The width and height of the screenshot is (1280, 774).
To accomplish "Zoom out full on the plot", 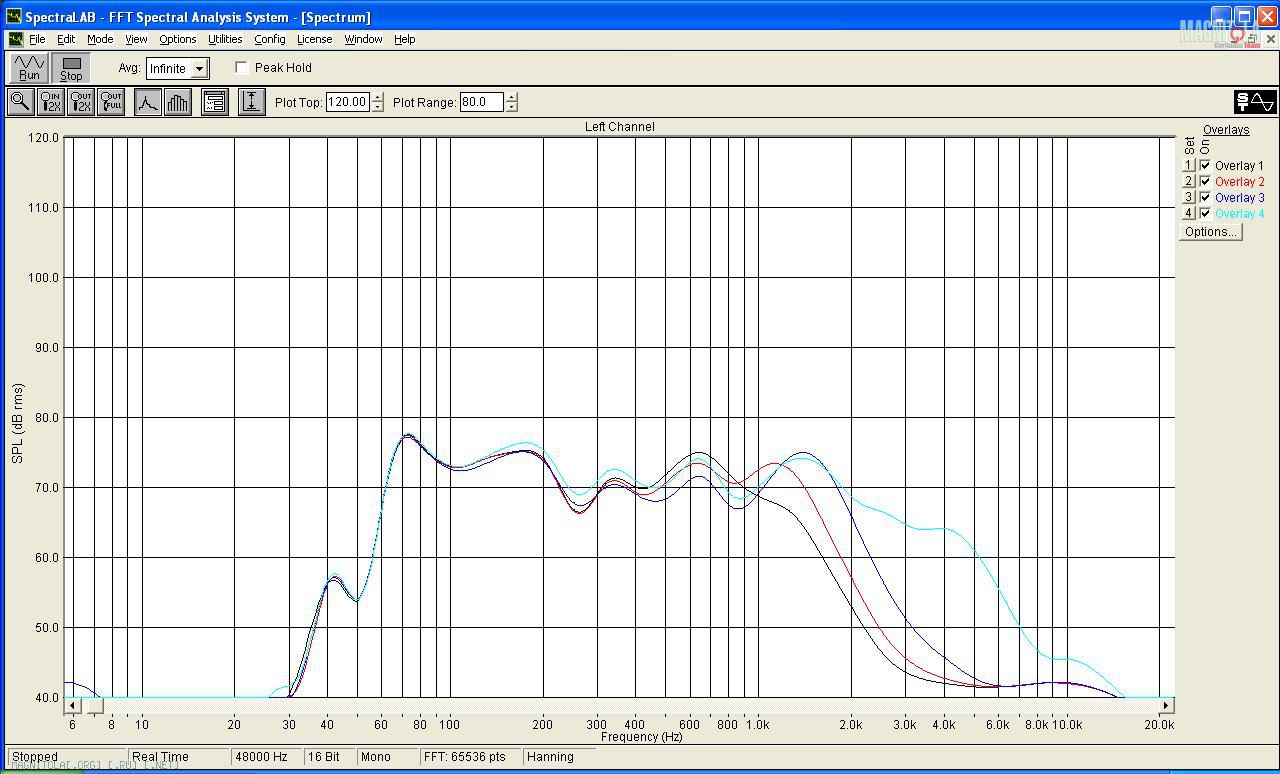I will [x=111, y=102].
